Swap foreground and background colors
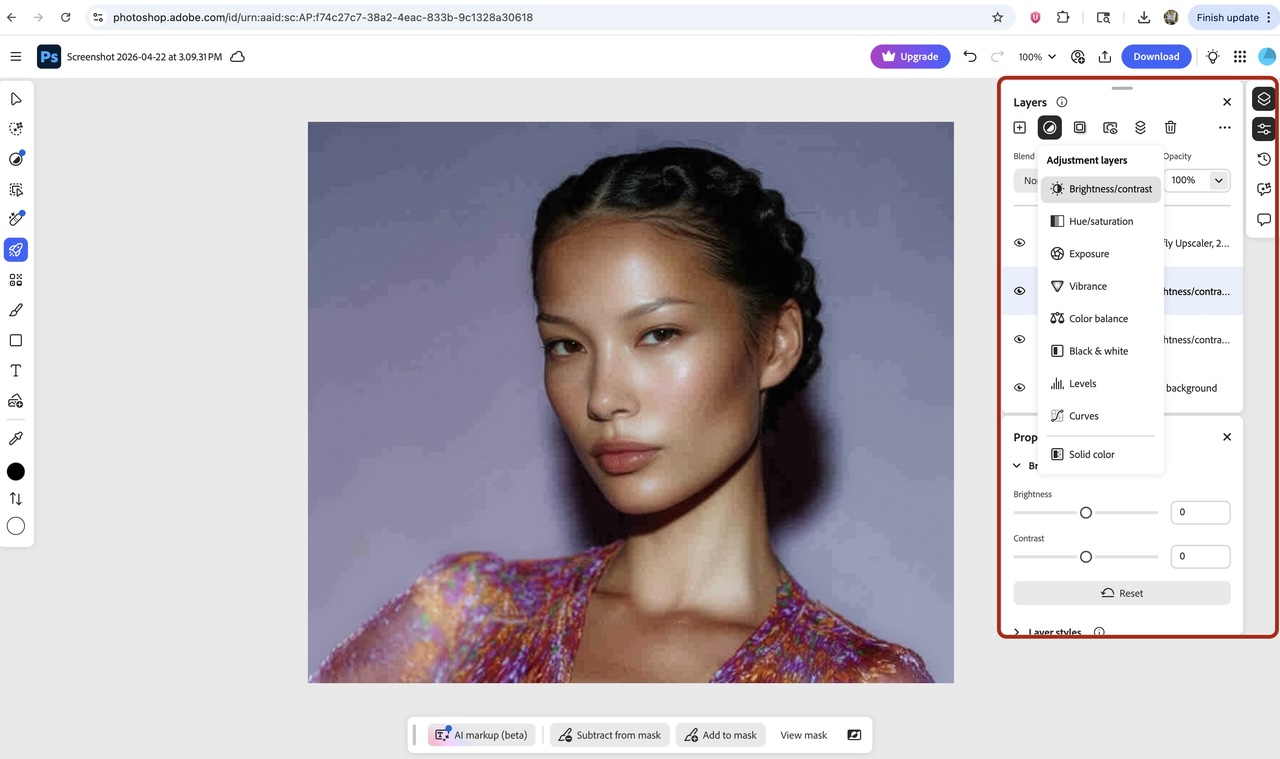1280x759 pixels. click(16, 498)
